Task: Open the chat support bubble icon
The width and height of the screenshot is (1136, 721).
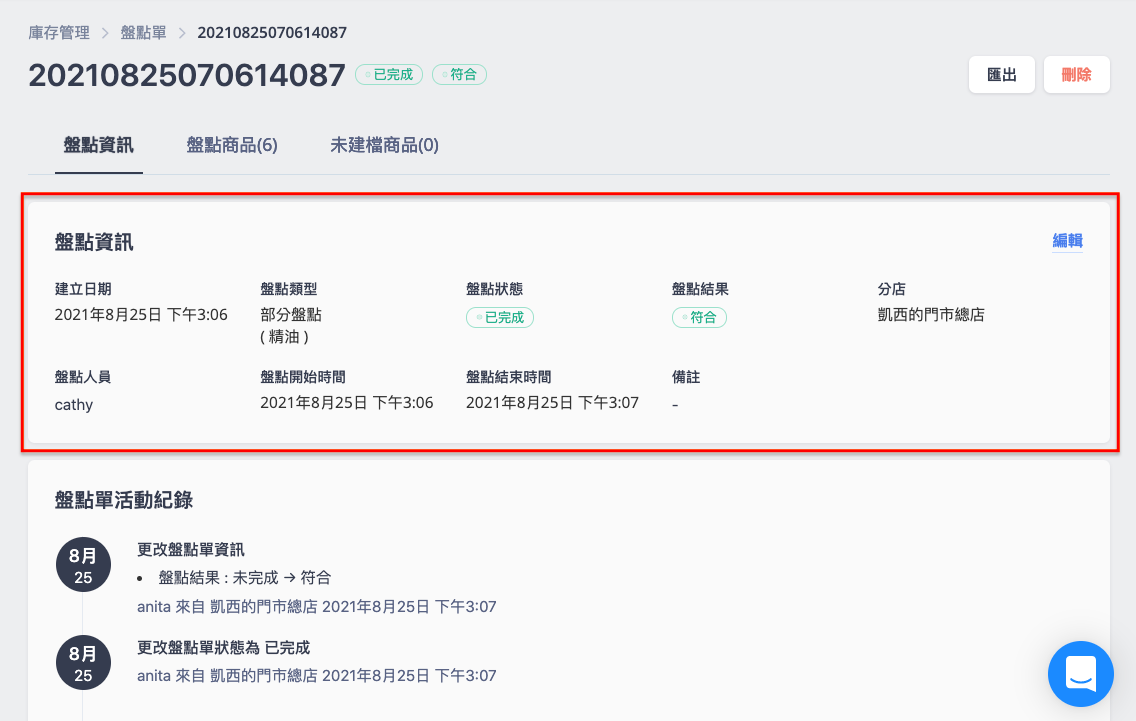Action: tap(1080, 673)
